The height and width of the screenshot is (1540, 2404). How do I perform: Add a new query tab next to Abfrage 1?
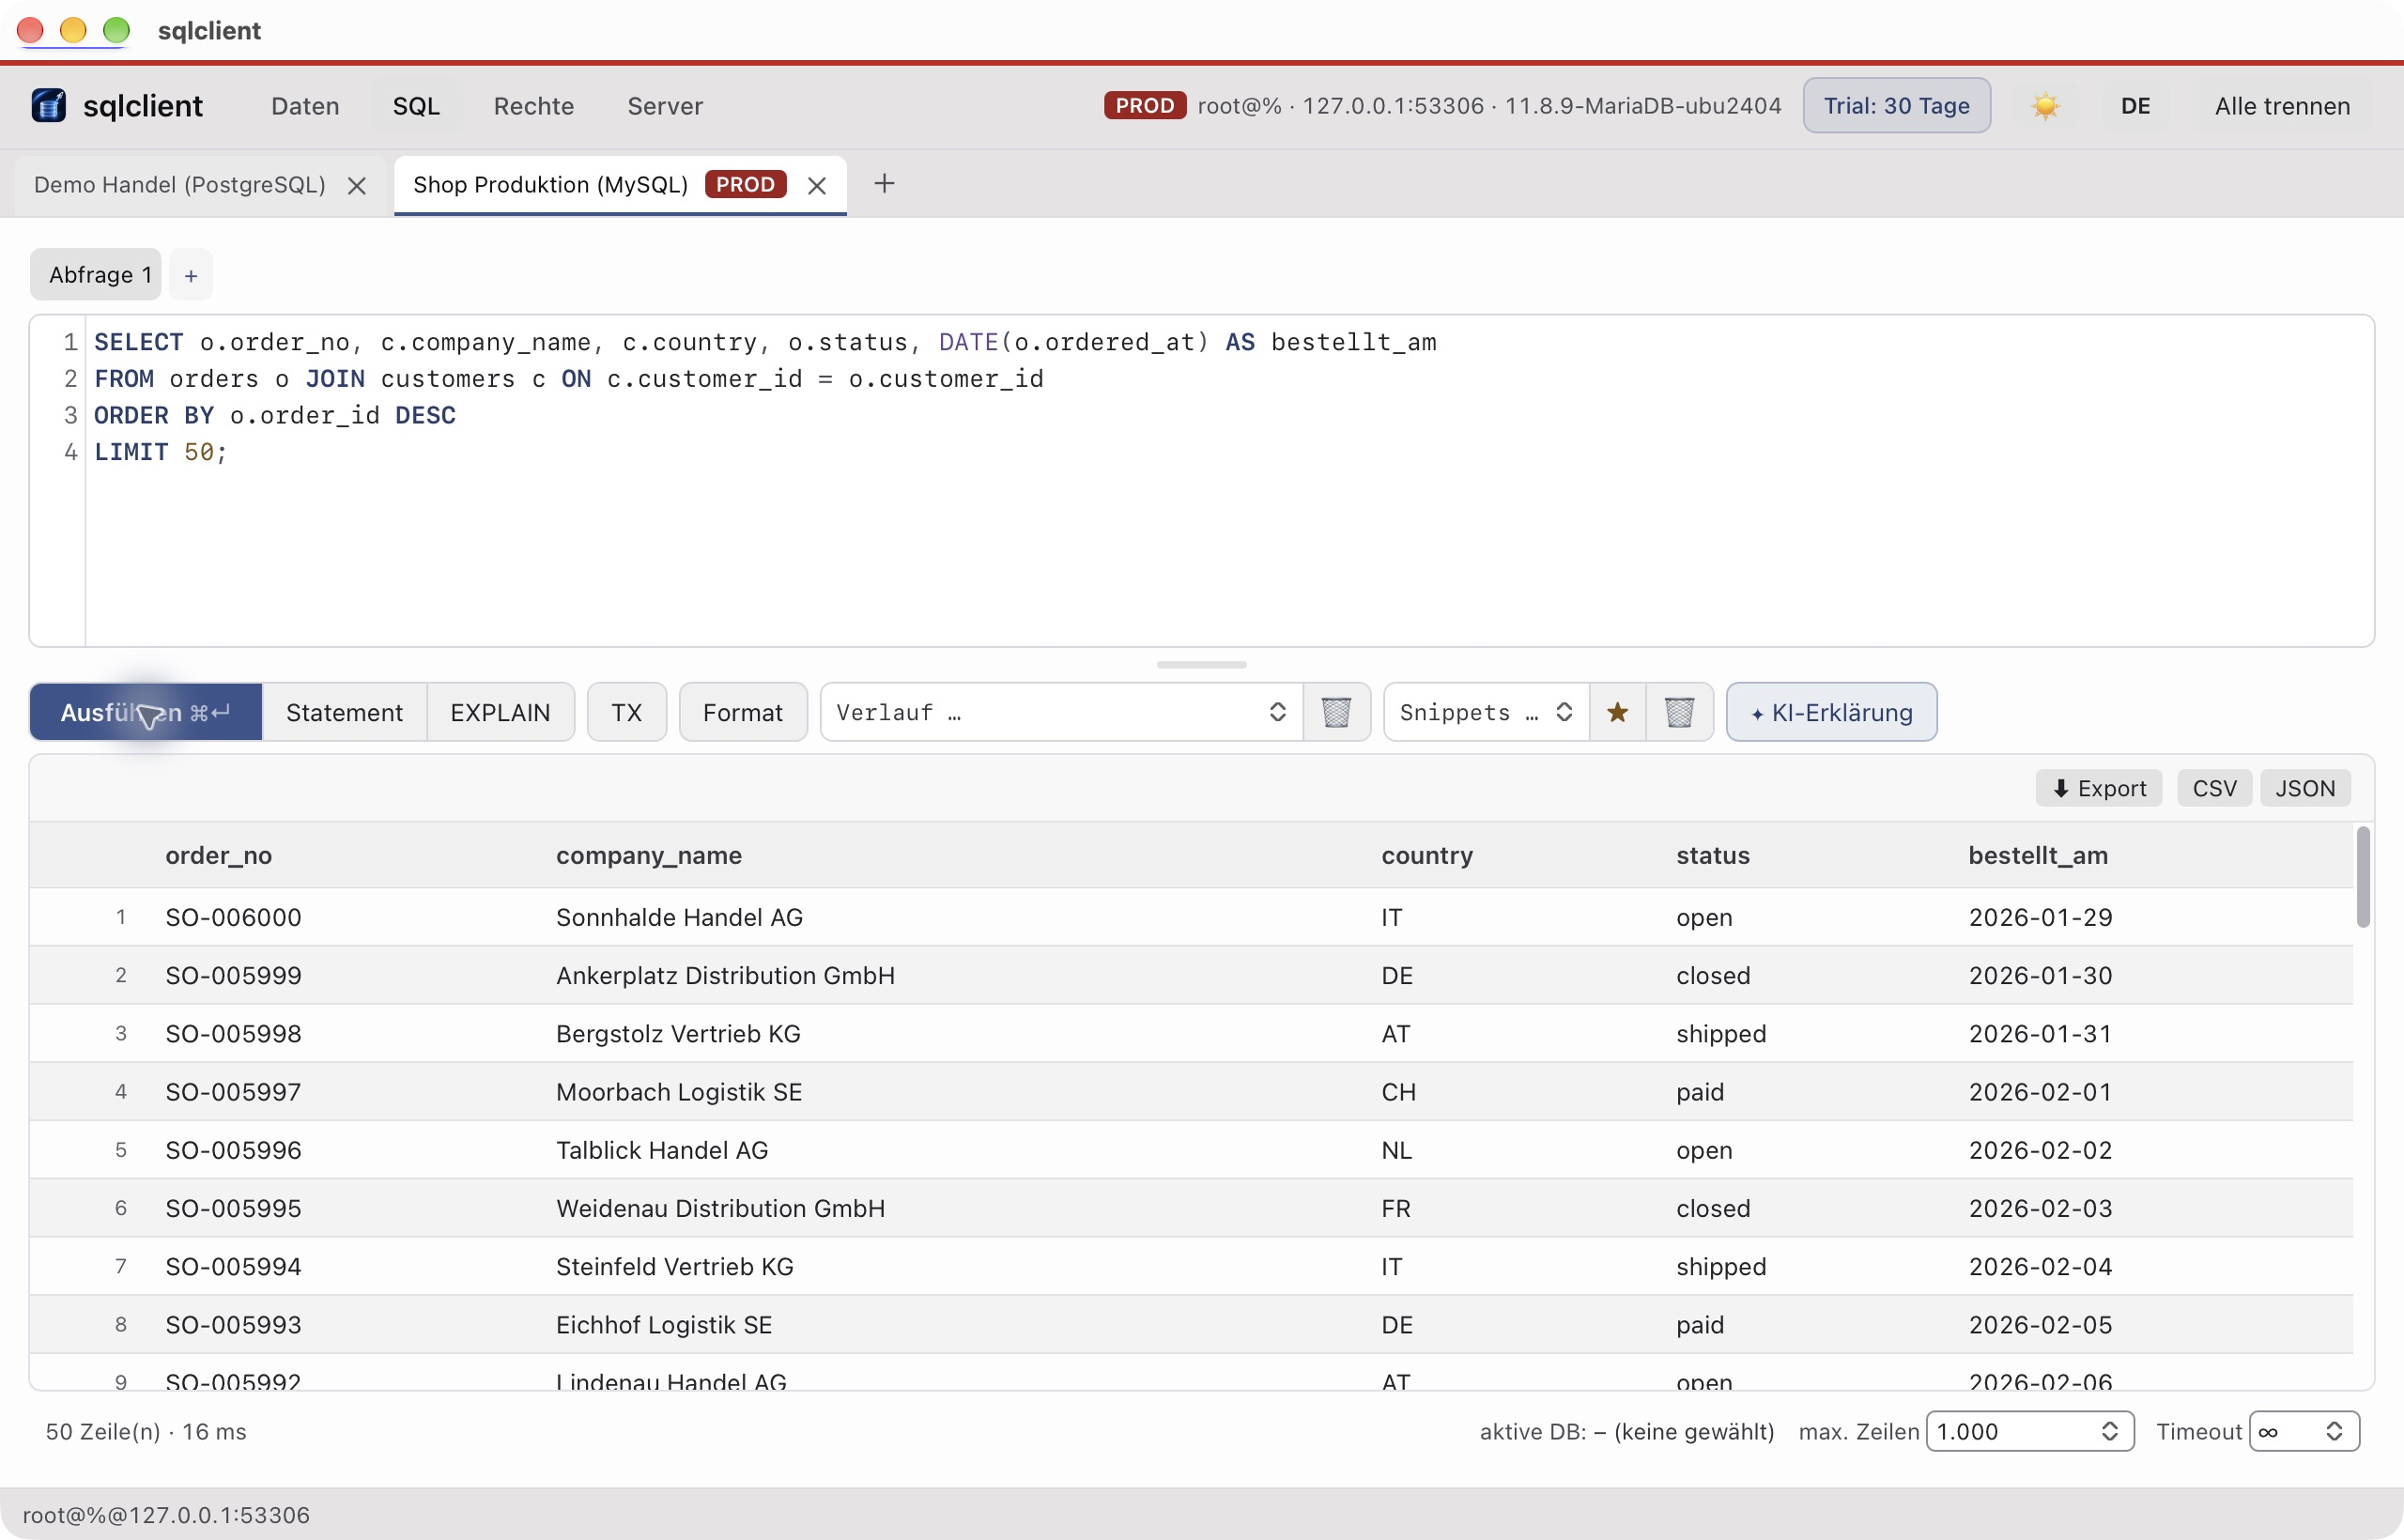pyautogui.click(x=191, y=275)
